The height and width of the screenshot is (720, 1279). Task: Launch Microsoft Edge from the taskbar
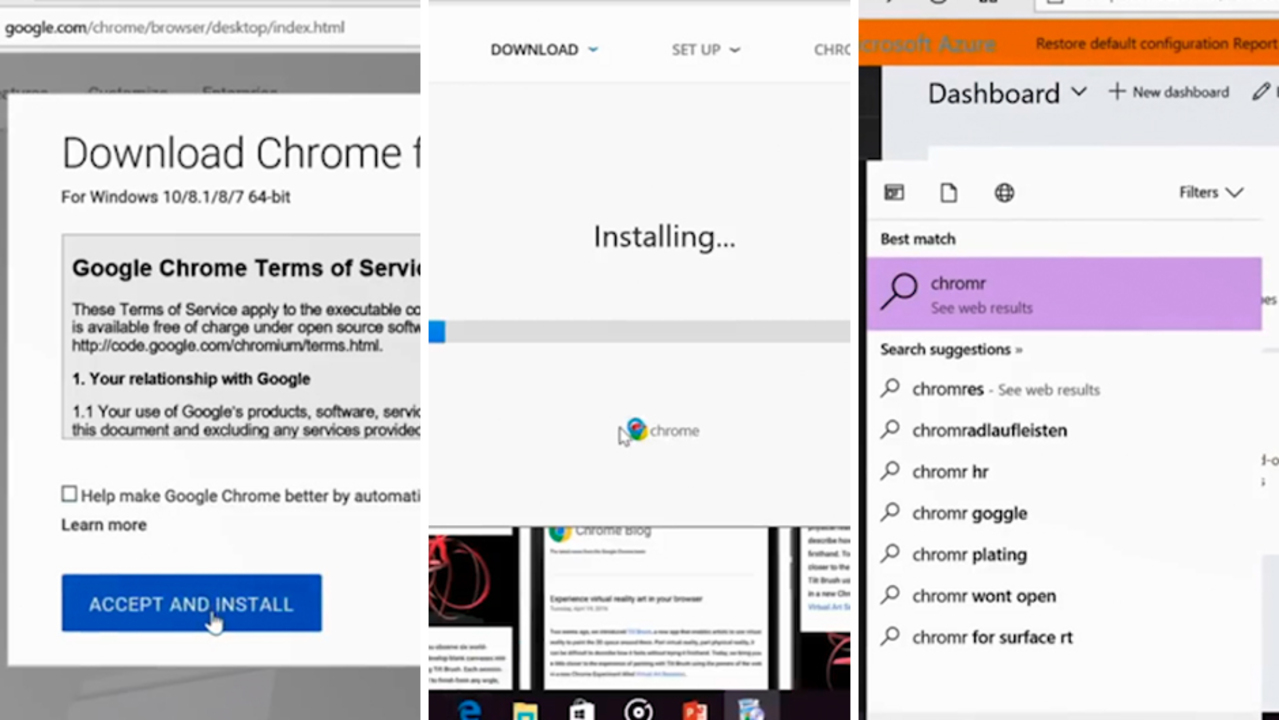pos(468,710)
